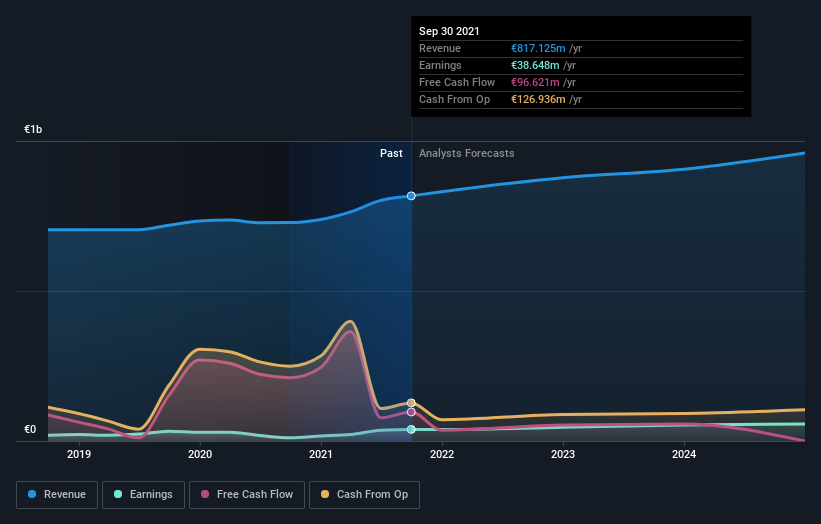Click the 'Revenue' row label in tooltip
821x524 pixels.
click(x=440, y=48)
